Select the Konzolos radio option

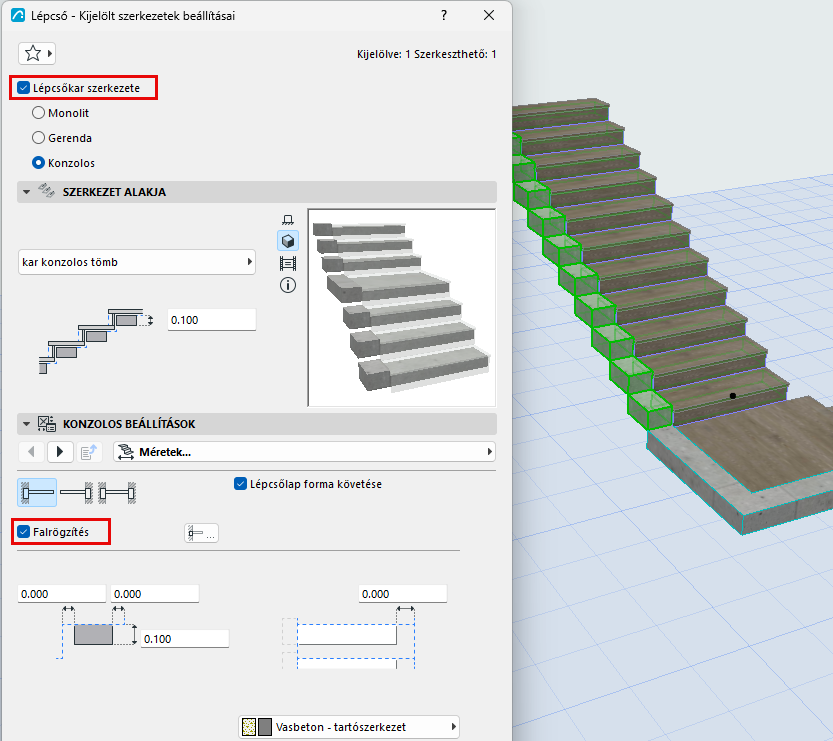click(x=38, y=163)
